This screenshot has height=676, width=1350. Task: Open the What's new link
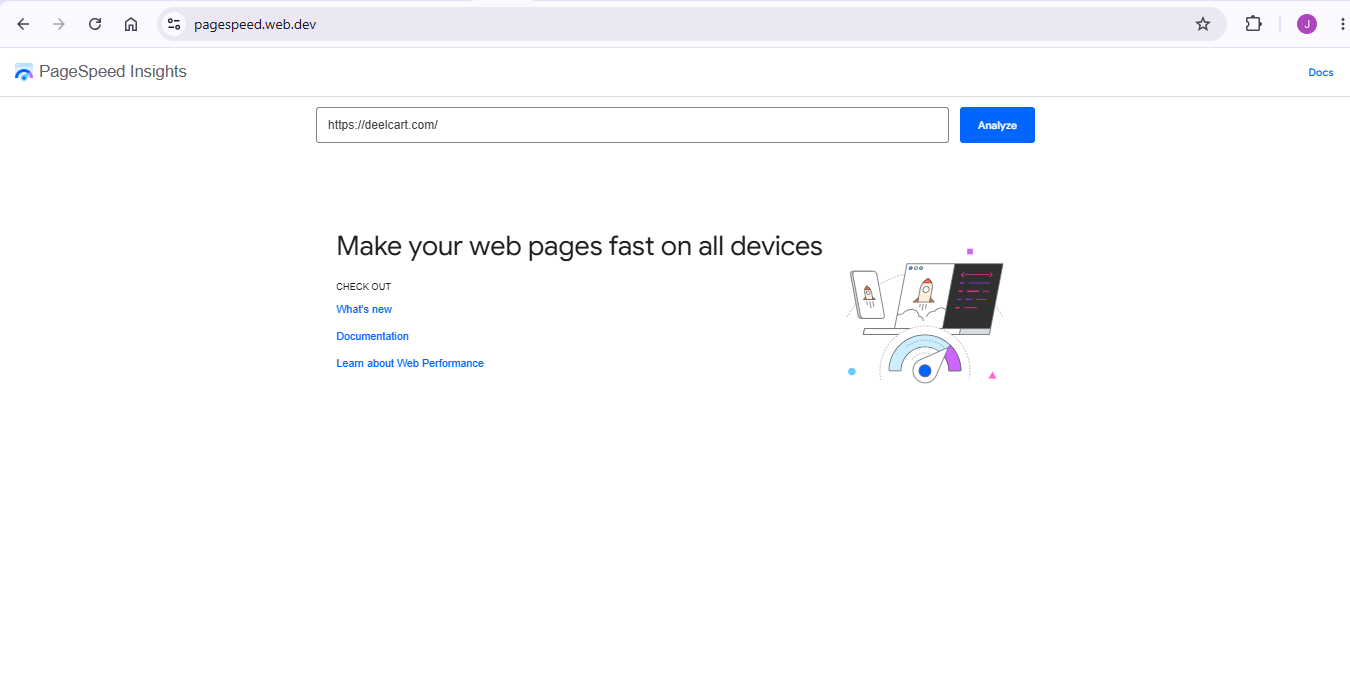click(x=364, y=309)
